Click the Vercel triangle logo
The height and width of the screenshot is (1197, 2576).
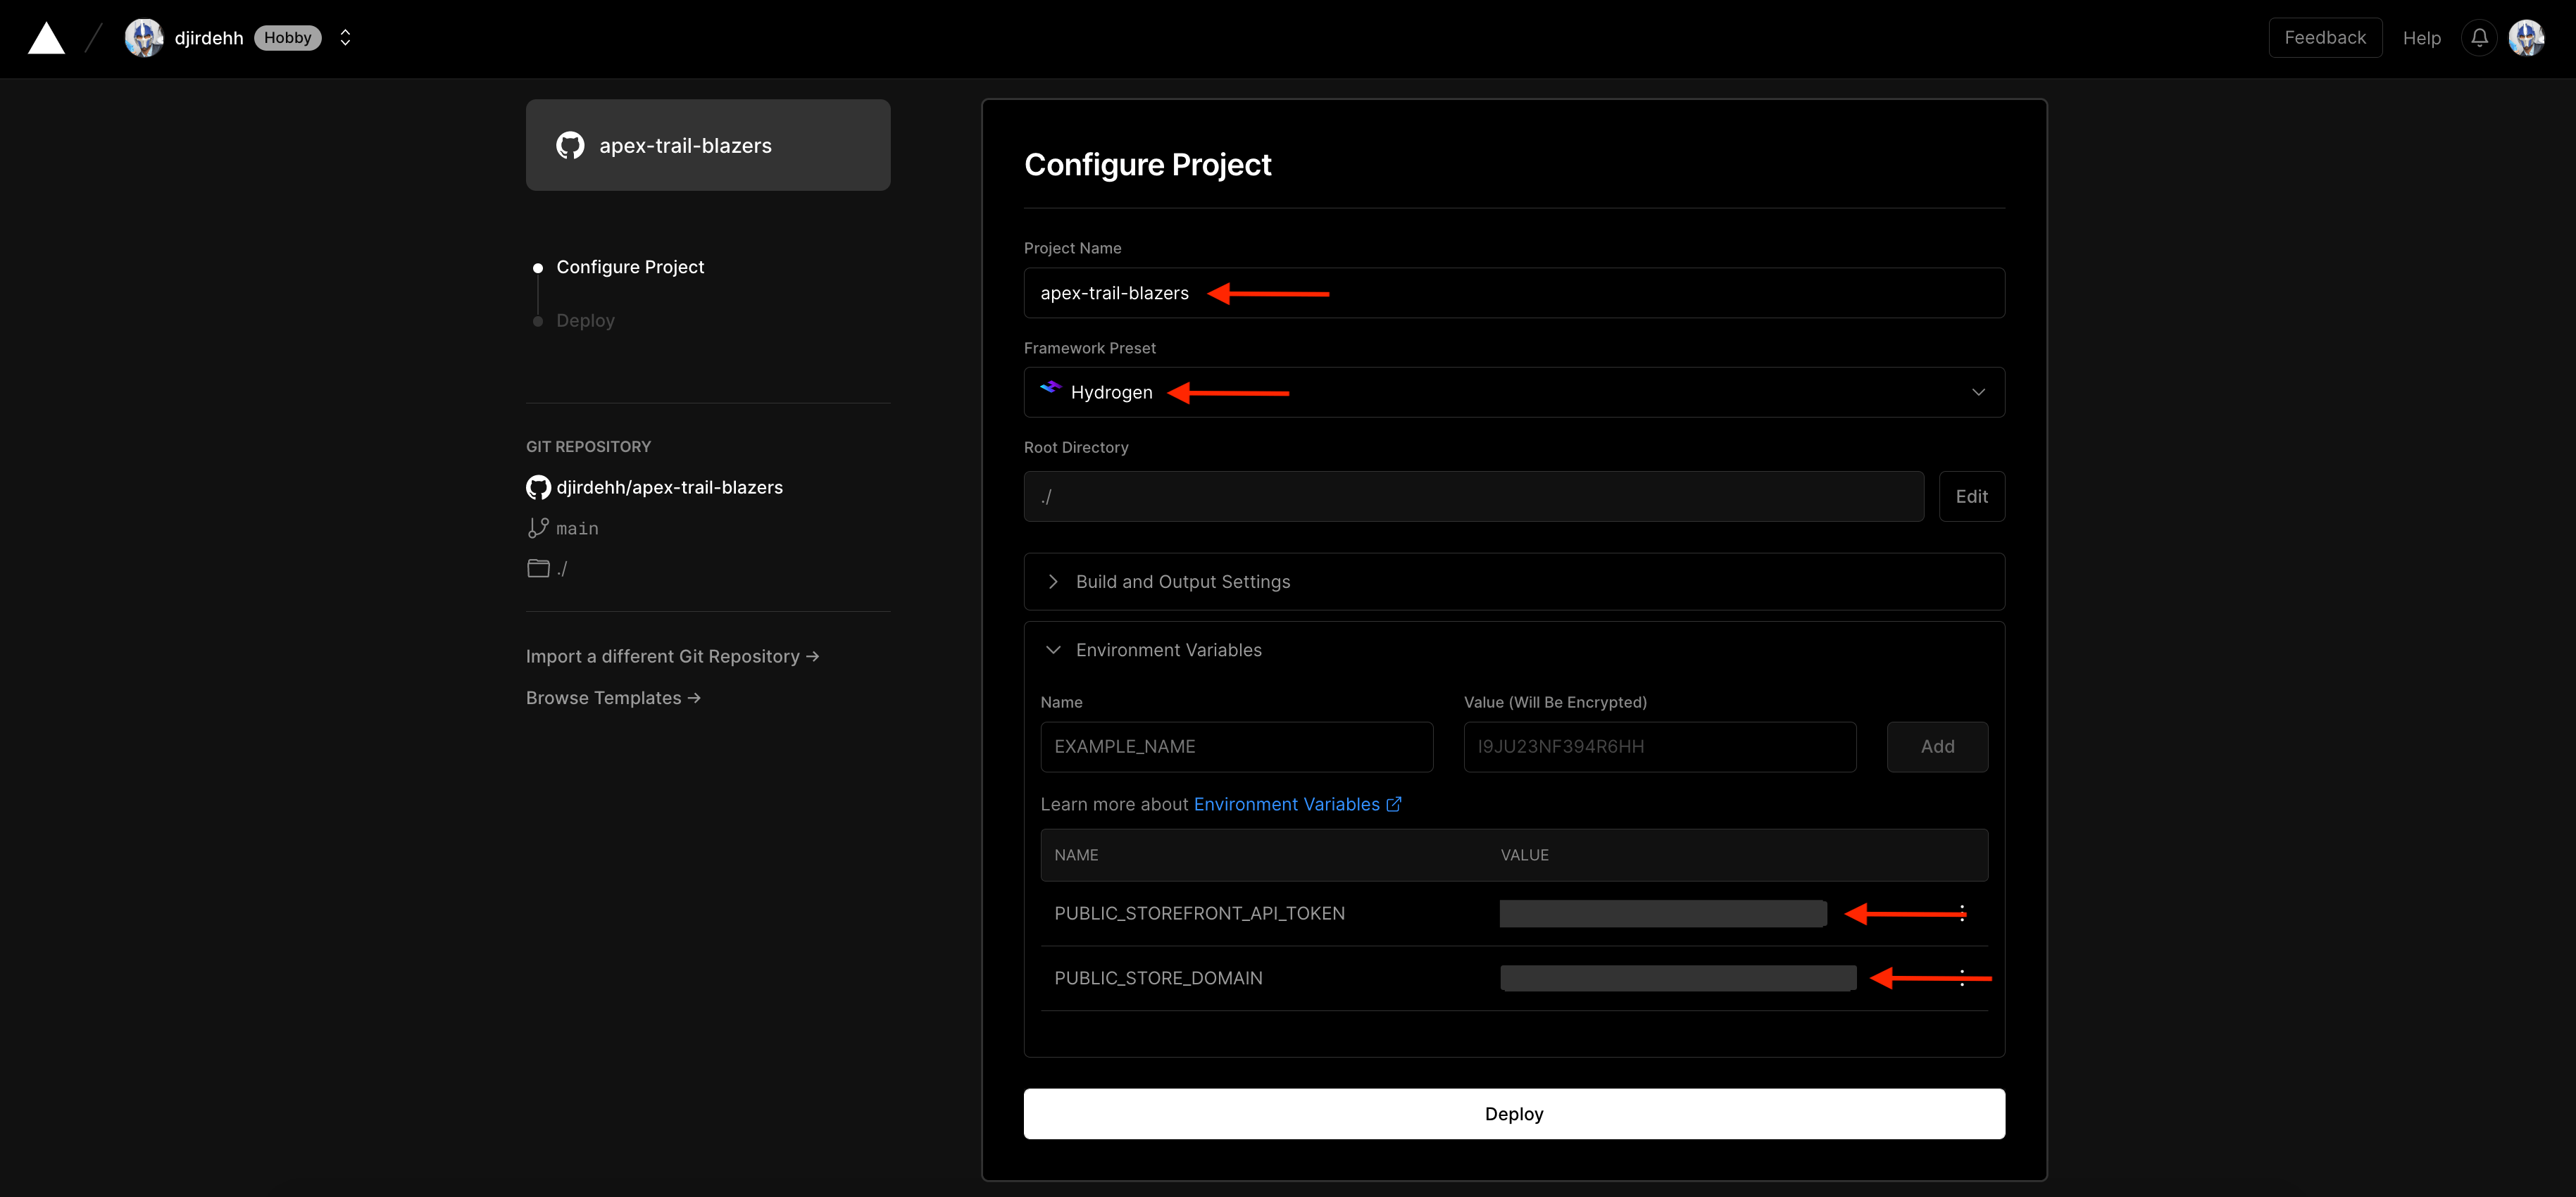(x=46, y=38)
